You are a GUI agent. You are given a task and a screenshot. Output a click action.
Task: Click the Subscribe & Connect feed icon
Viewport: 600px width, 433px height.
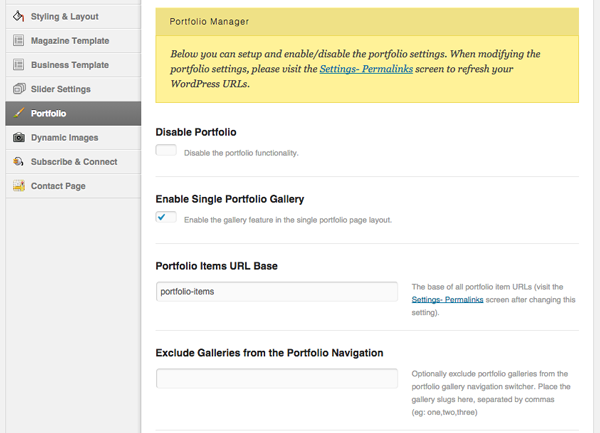pyautogui.click(x=18, y=161)
